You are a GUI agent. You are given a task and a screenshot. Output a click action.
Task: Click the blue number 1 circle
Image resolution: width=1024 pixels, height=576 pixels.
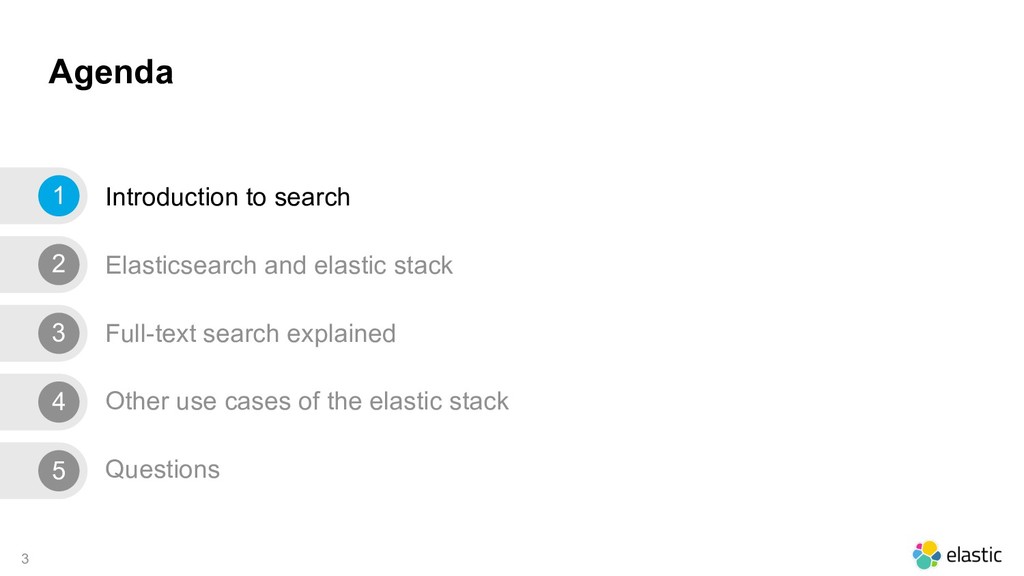(x=59, y=196)
